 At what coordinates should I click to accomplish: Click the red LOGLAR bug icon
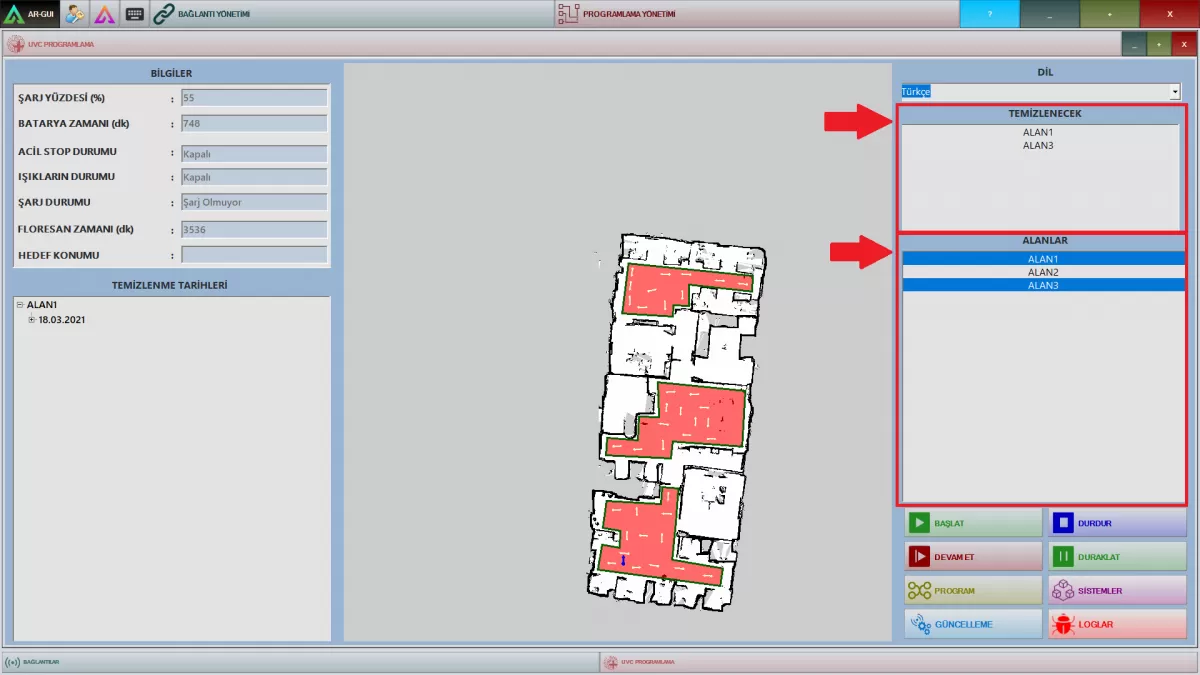(1062, 624)
